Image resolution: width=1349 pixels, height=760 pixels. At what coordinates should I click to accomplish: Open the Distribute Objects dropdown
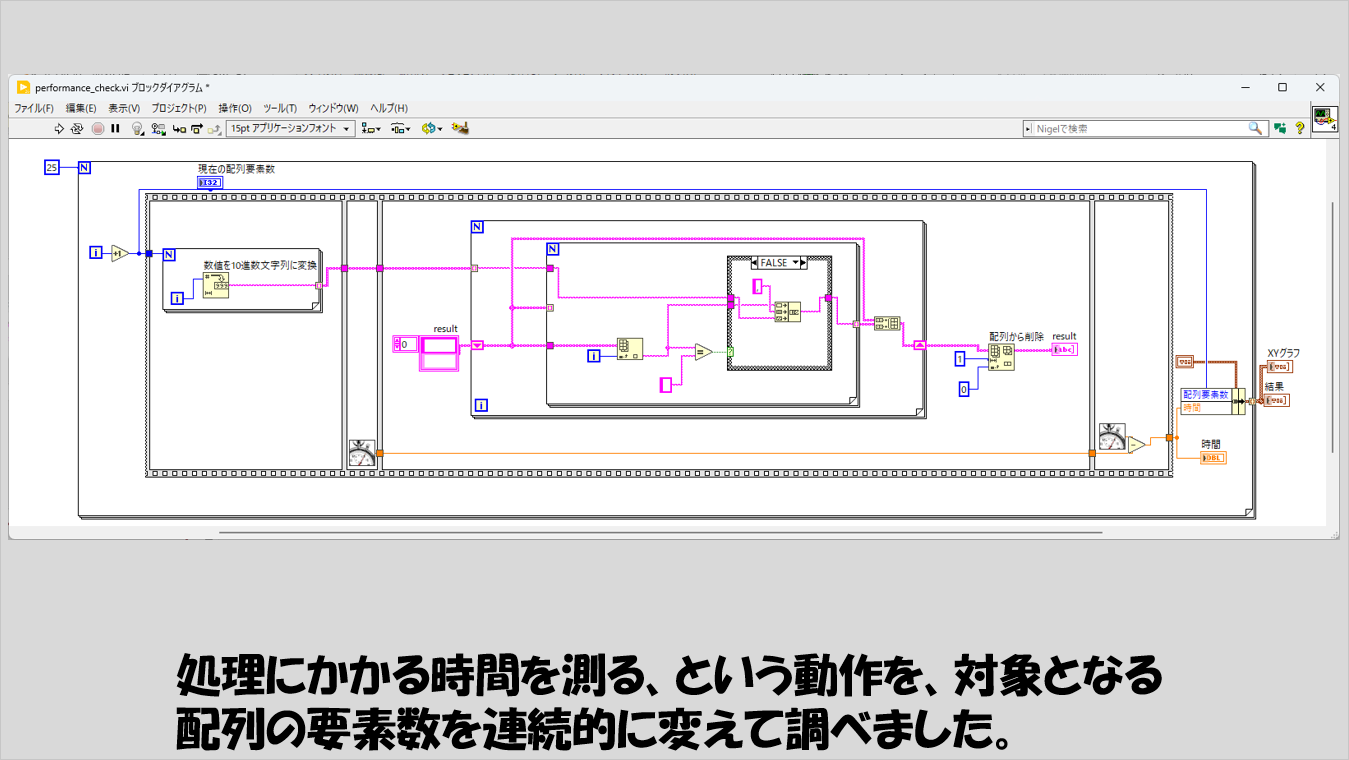pyautogui.click(x=401, y=129)
